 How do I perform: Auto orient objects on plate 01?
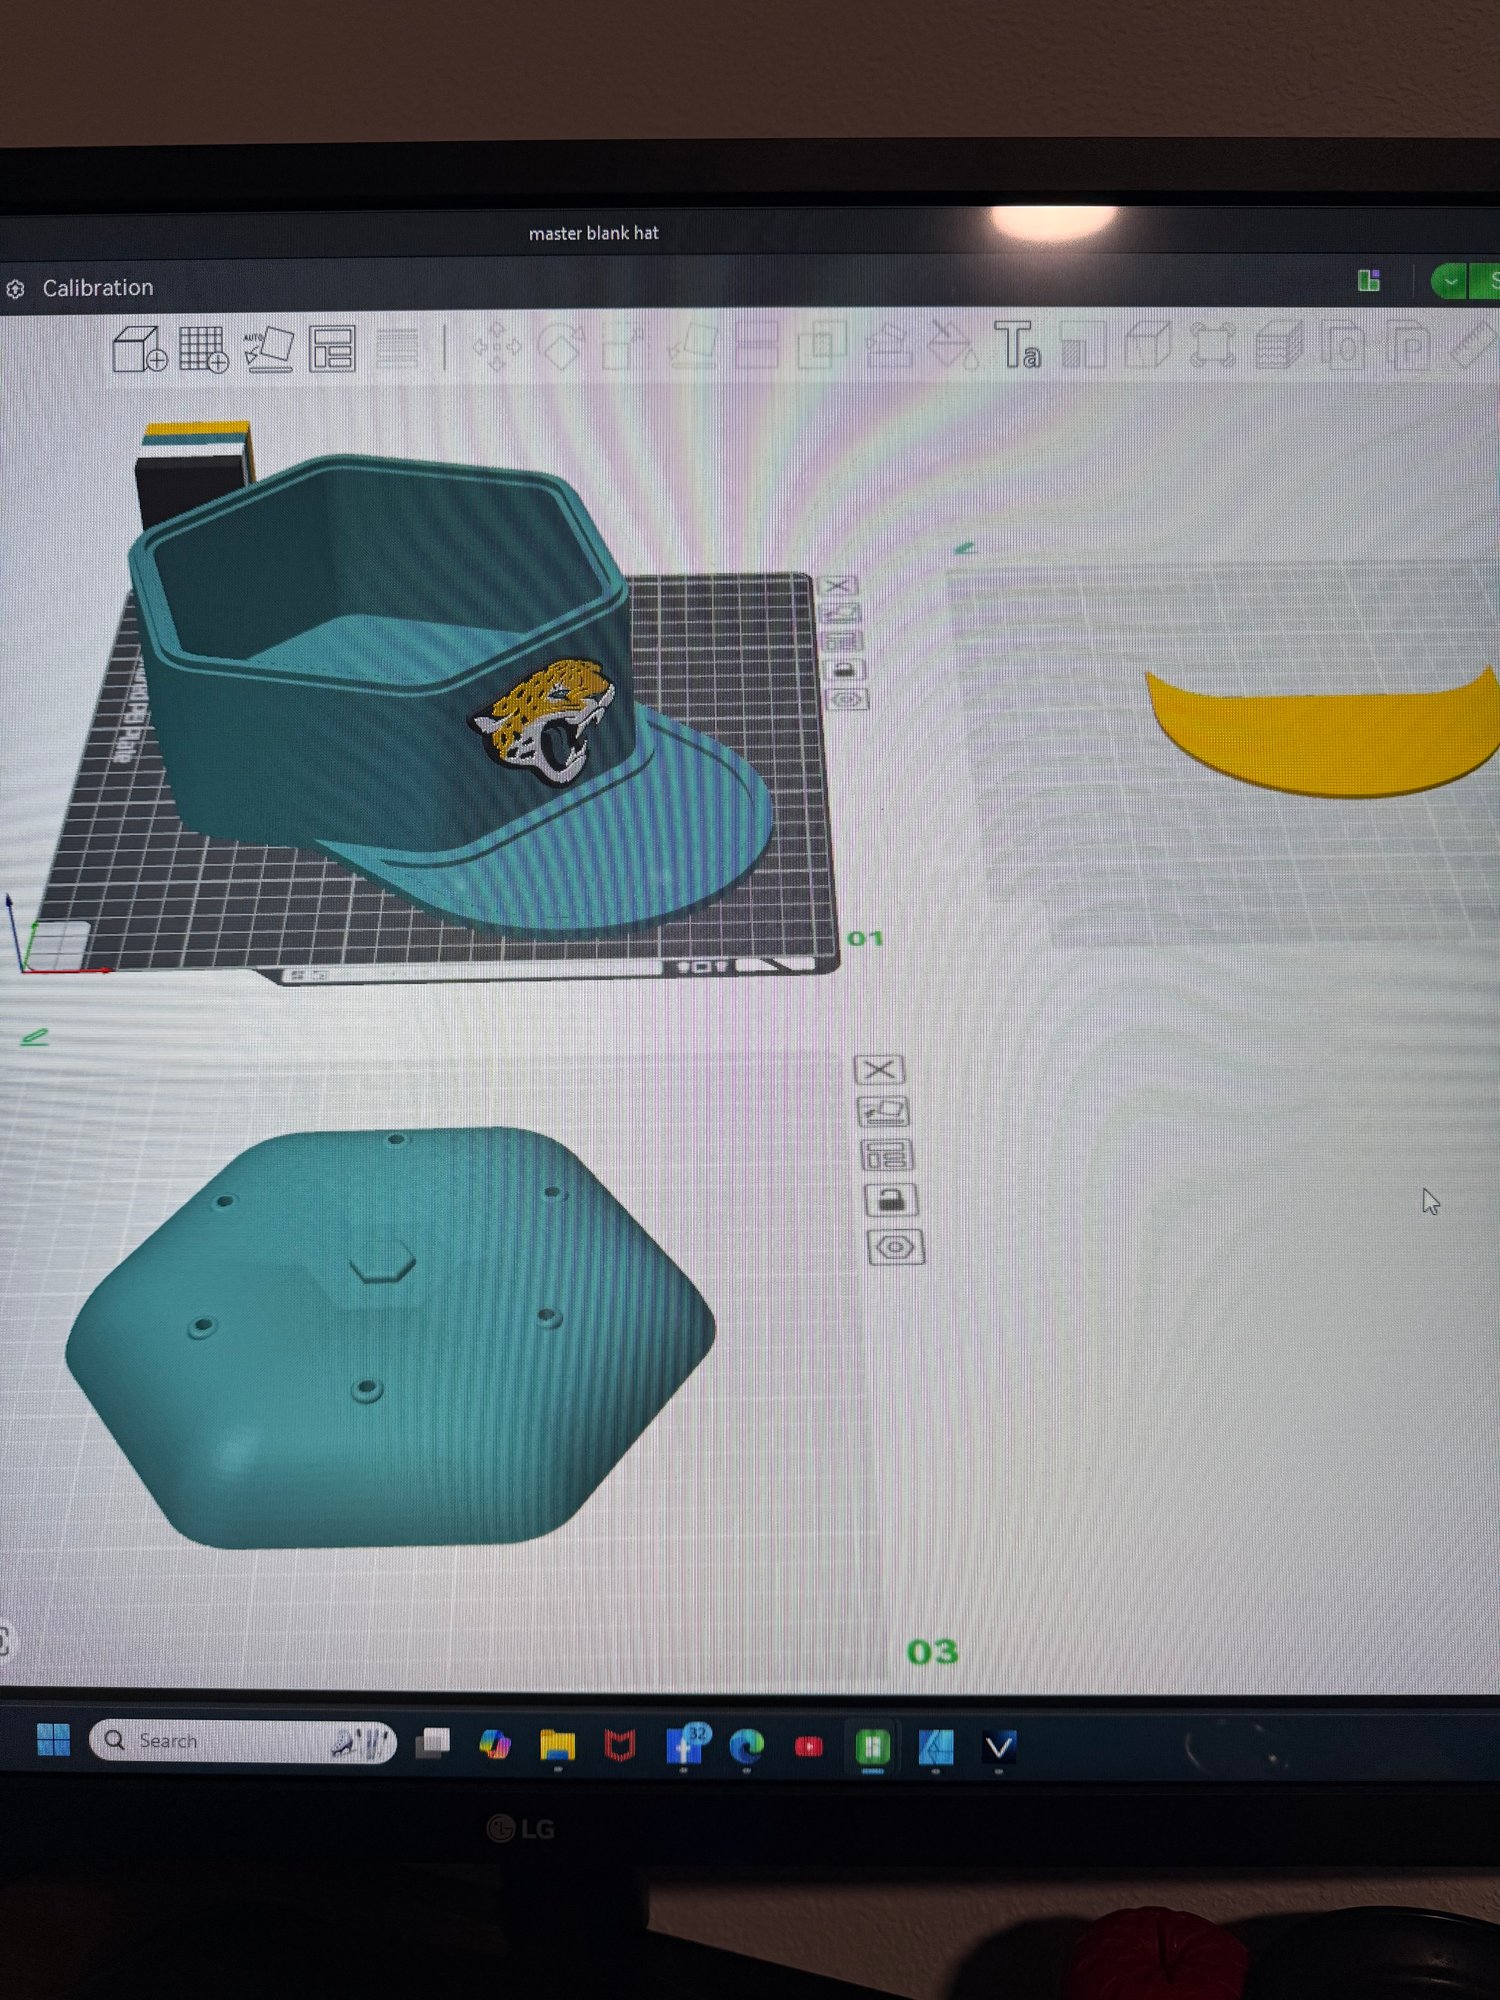point(840,613)
